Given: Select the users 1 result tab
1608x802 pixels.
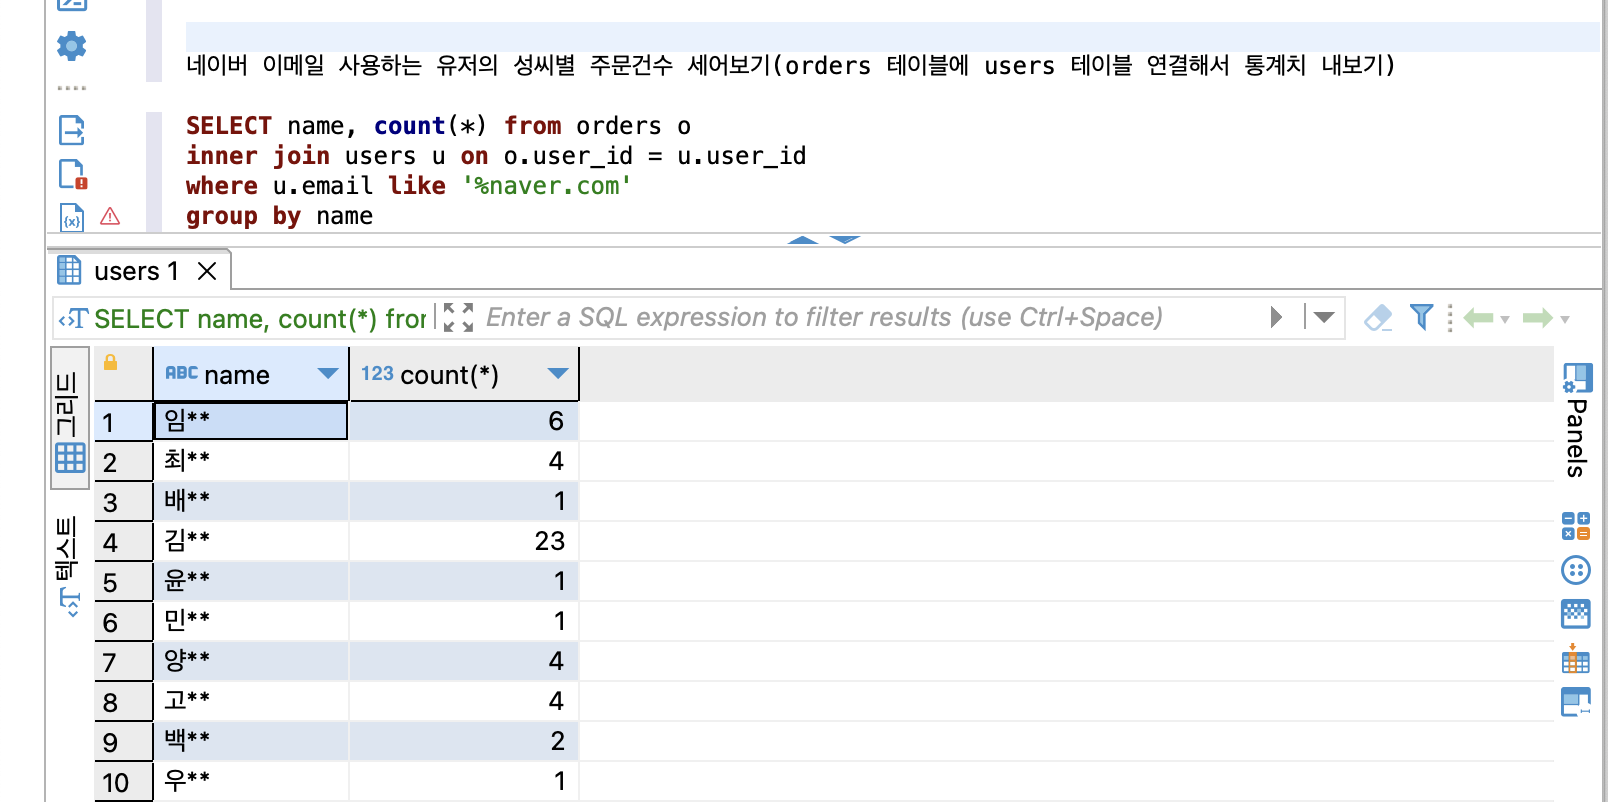Looking at the screenshot, I should (136, 271).
